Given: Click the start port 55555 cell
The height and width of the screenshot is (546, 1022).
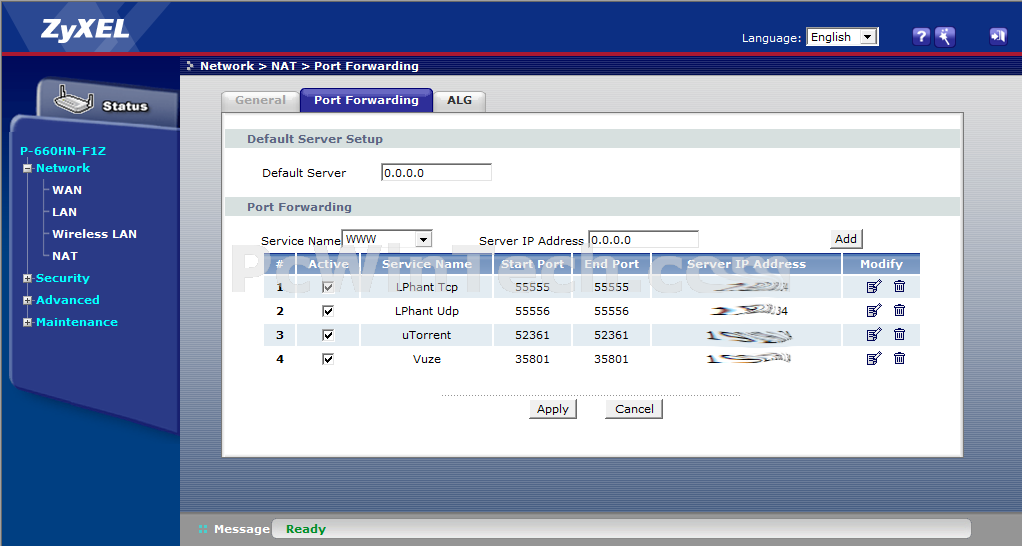Looking at the screenshot, I should pyautogui.click(x=533, y=287).
